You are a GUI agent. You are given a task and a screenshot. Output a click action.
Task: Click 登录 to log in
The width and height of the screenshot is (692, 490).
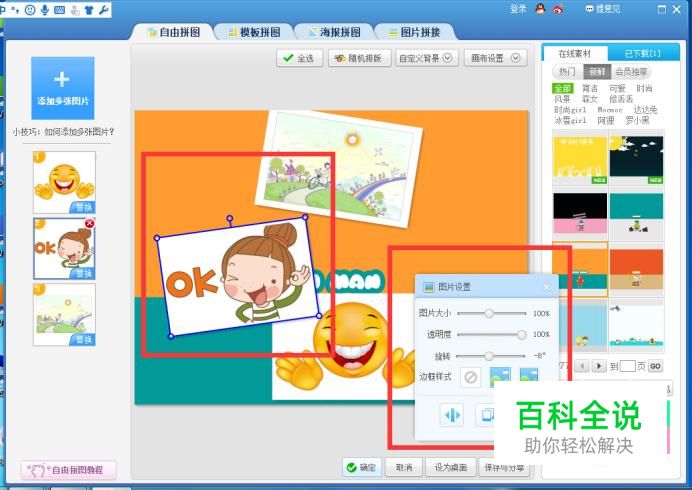(518, 9)
